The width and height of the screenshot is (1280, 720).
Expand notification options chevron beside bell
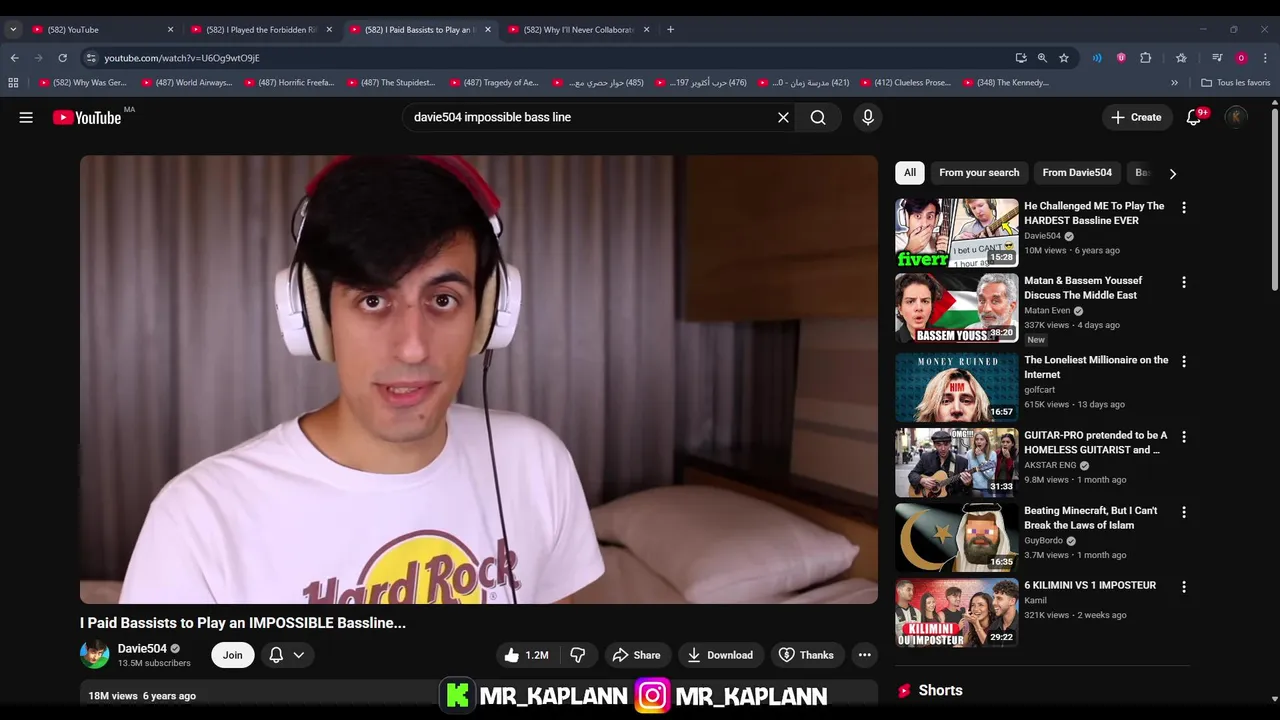[299, 655]
